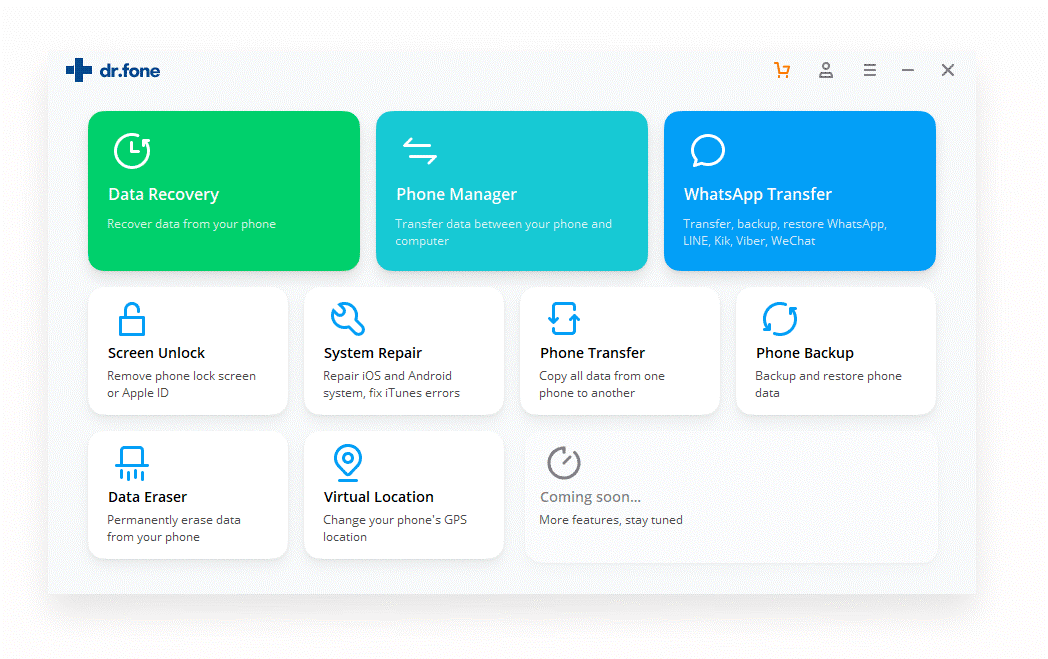Select the Data Eraser title

148,497
